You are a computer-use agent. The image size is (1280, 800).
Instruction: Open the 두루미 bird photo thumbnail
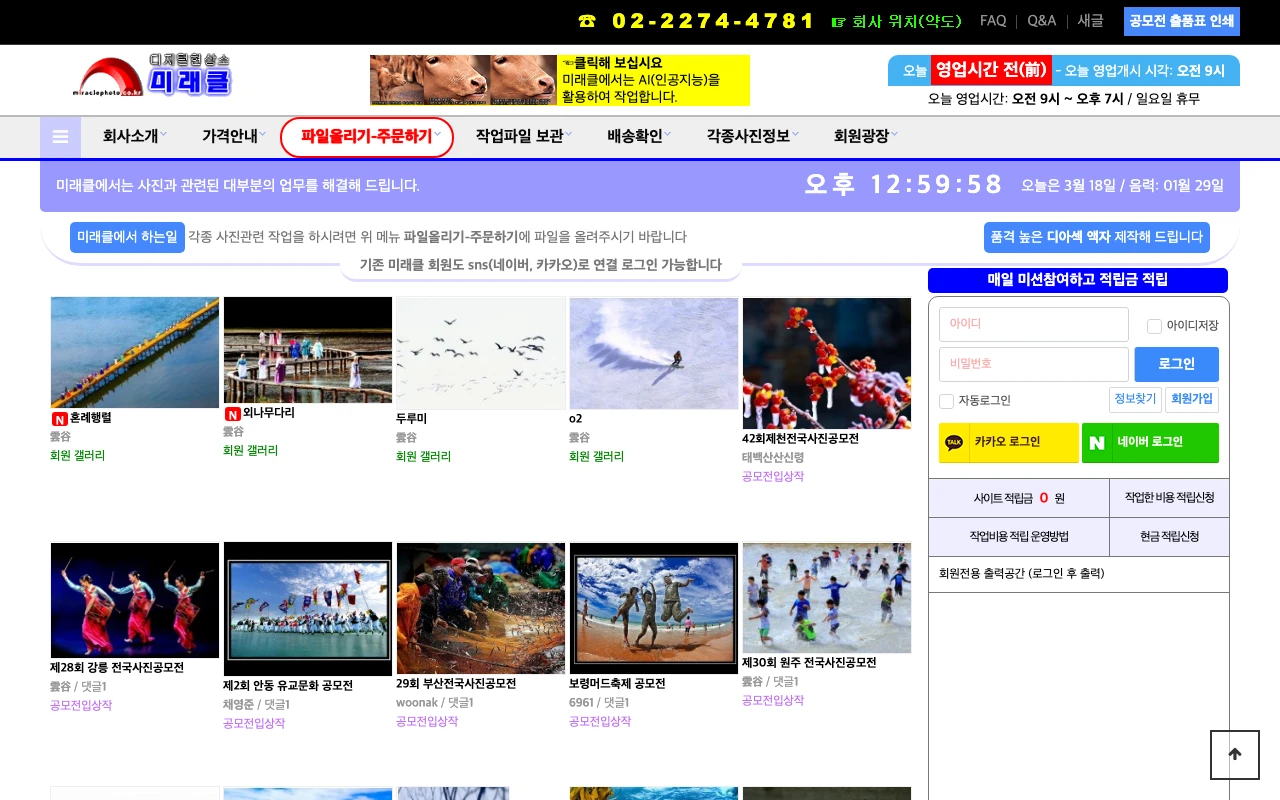[481, 352]
